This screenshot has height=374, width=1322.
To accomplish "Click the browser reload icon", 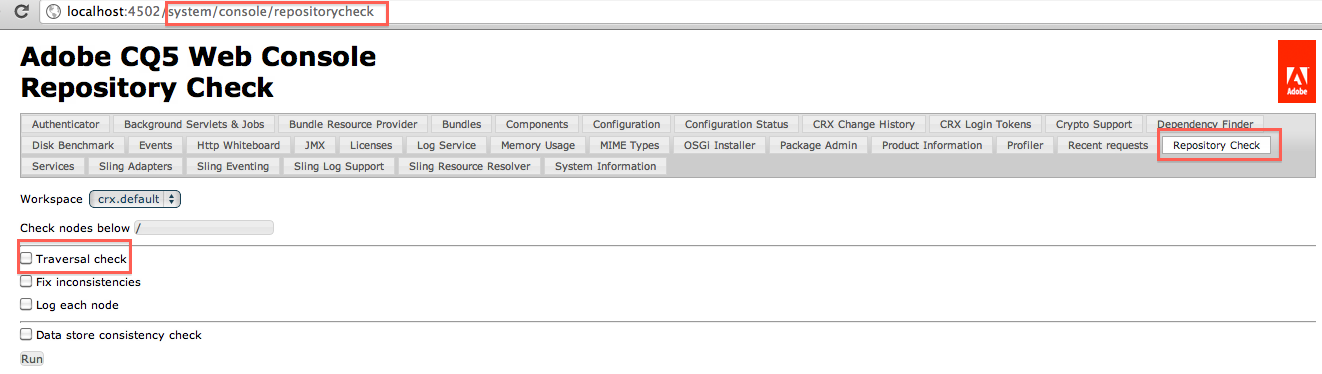I will coord(20,12).
